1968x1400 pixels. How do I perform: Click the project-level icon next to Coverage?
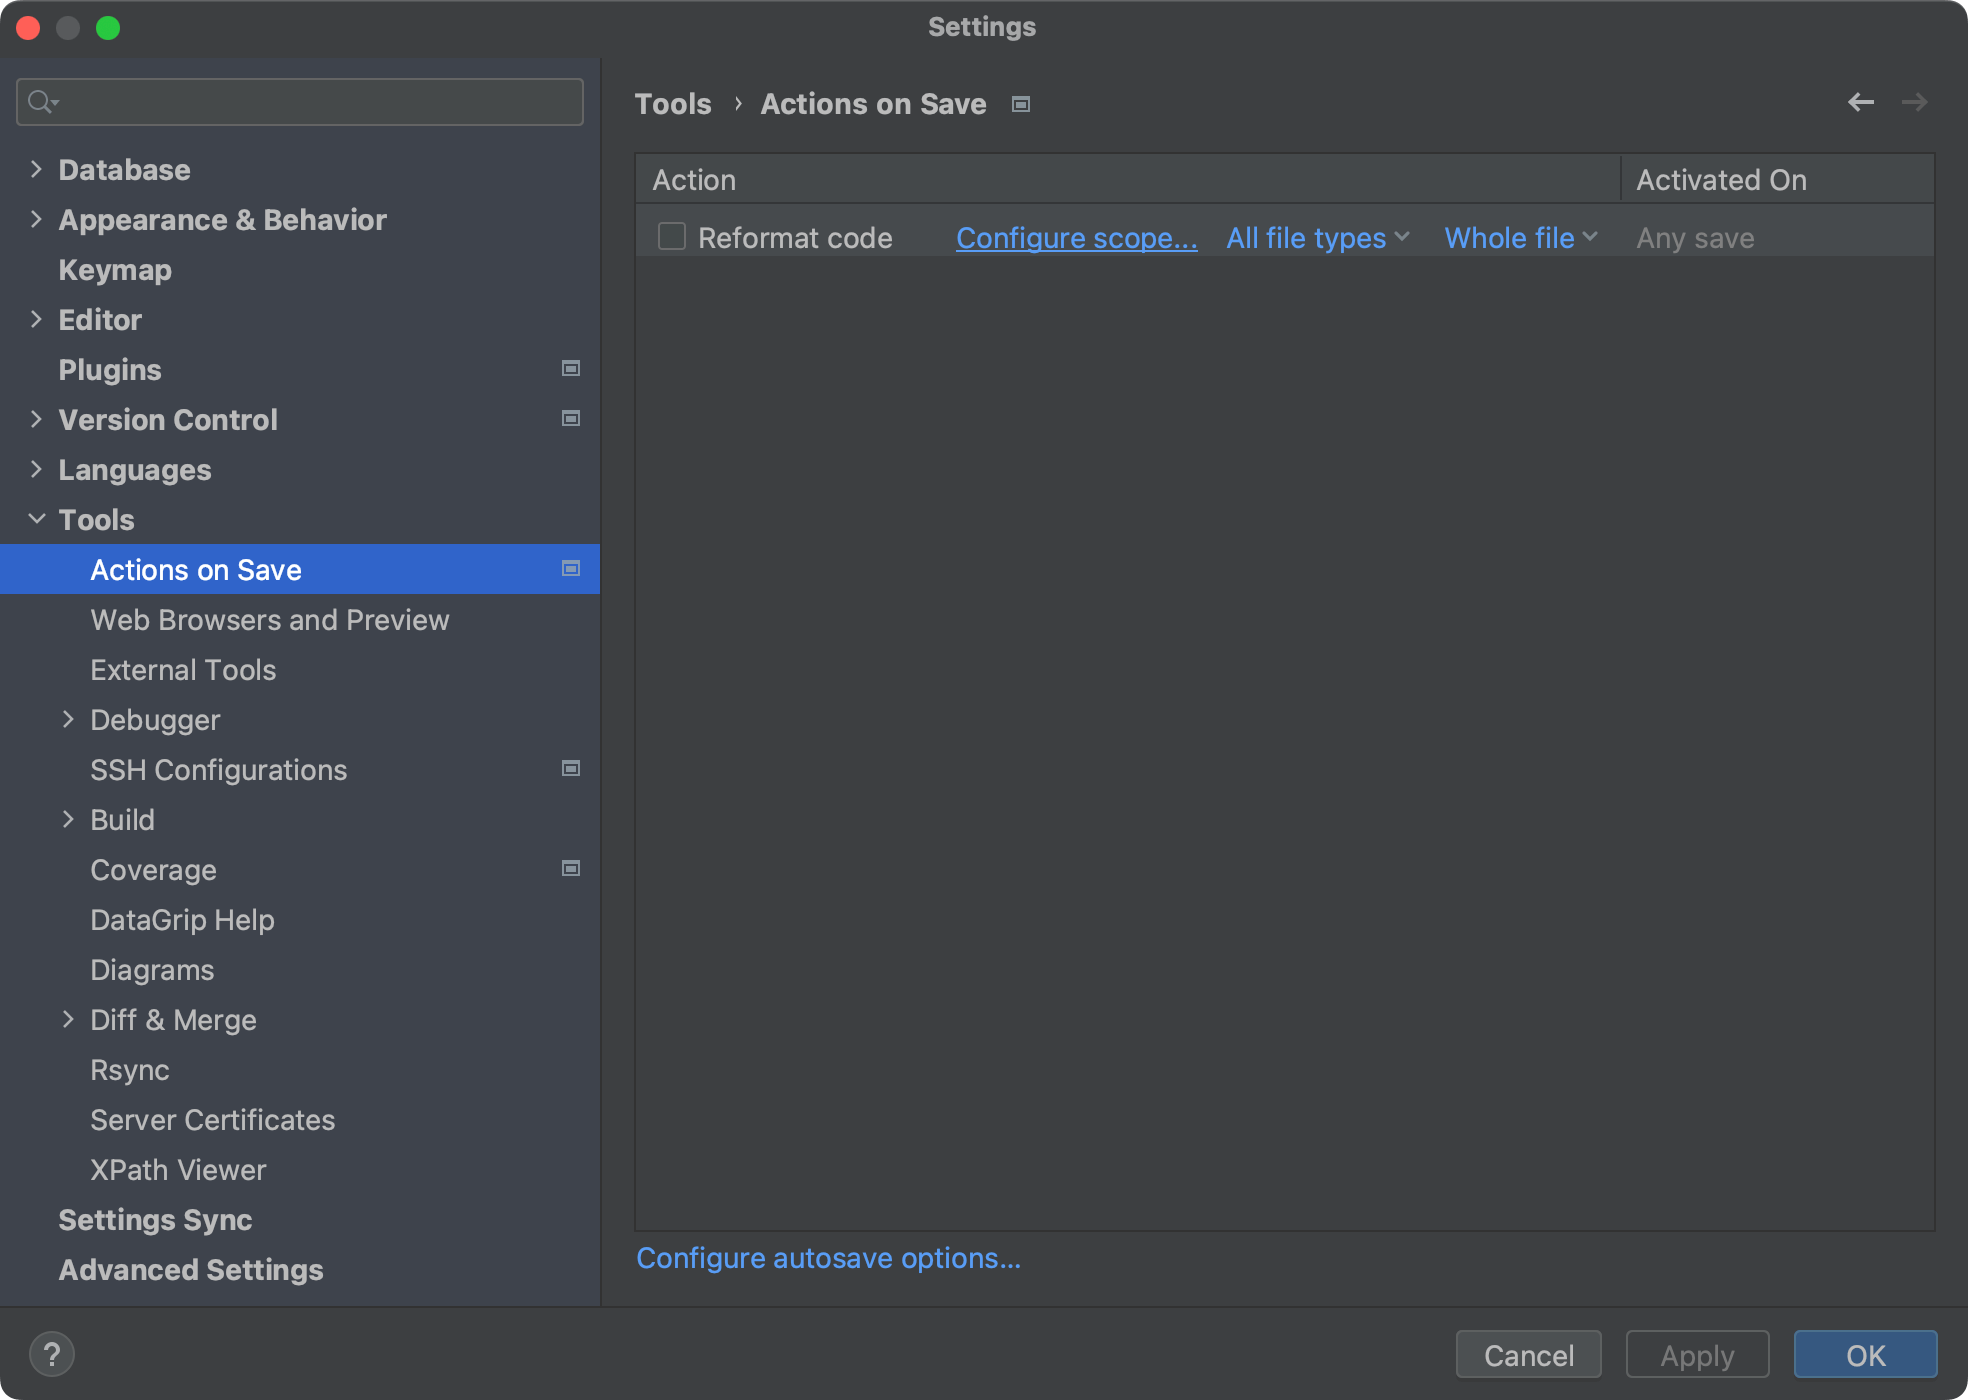pyautogui.click(x=571, y=868)
